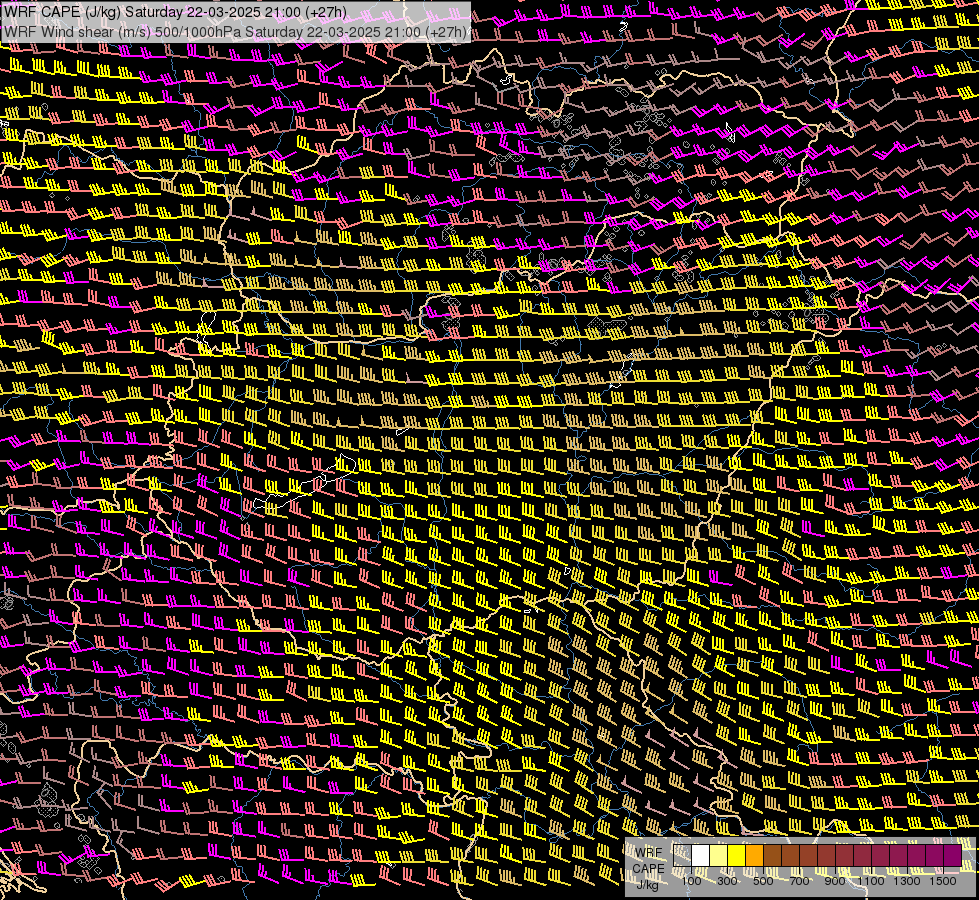Click the orange CAPE legend swatch

click(755, 855)
